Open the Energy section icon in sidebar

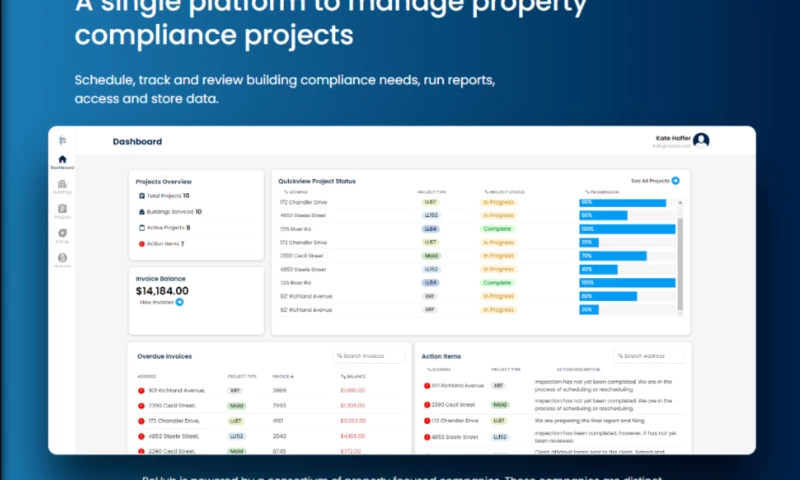pyautogui.click(x=62, y=233)
